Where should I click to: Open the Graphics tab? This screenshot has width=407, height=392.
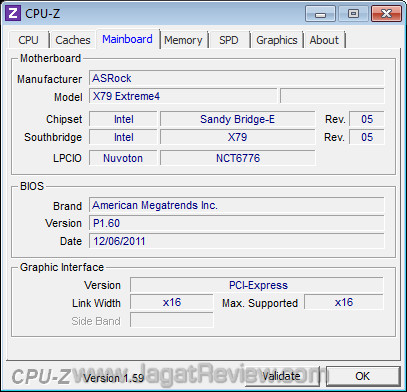tap(277, 40)
